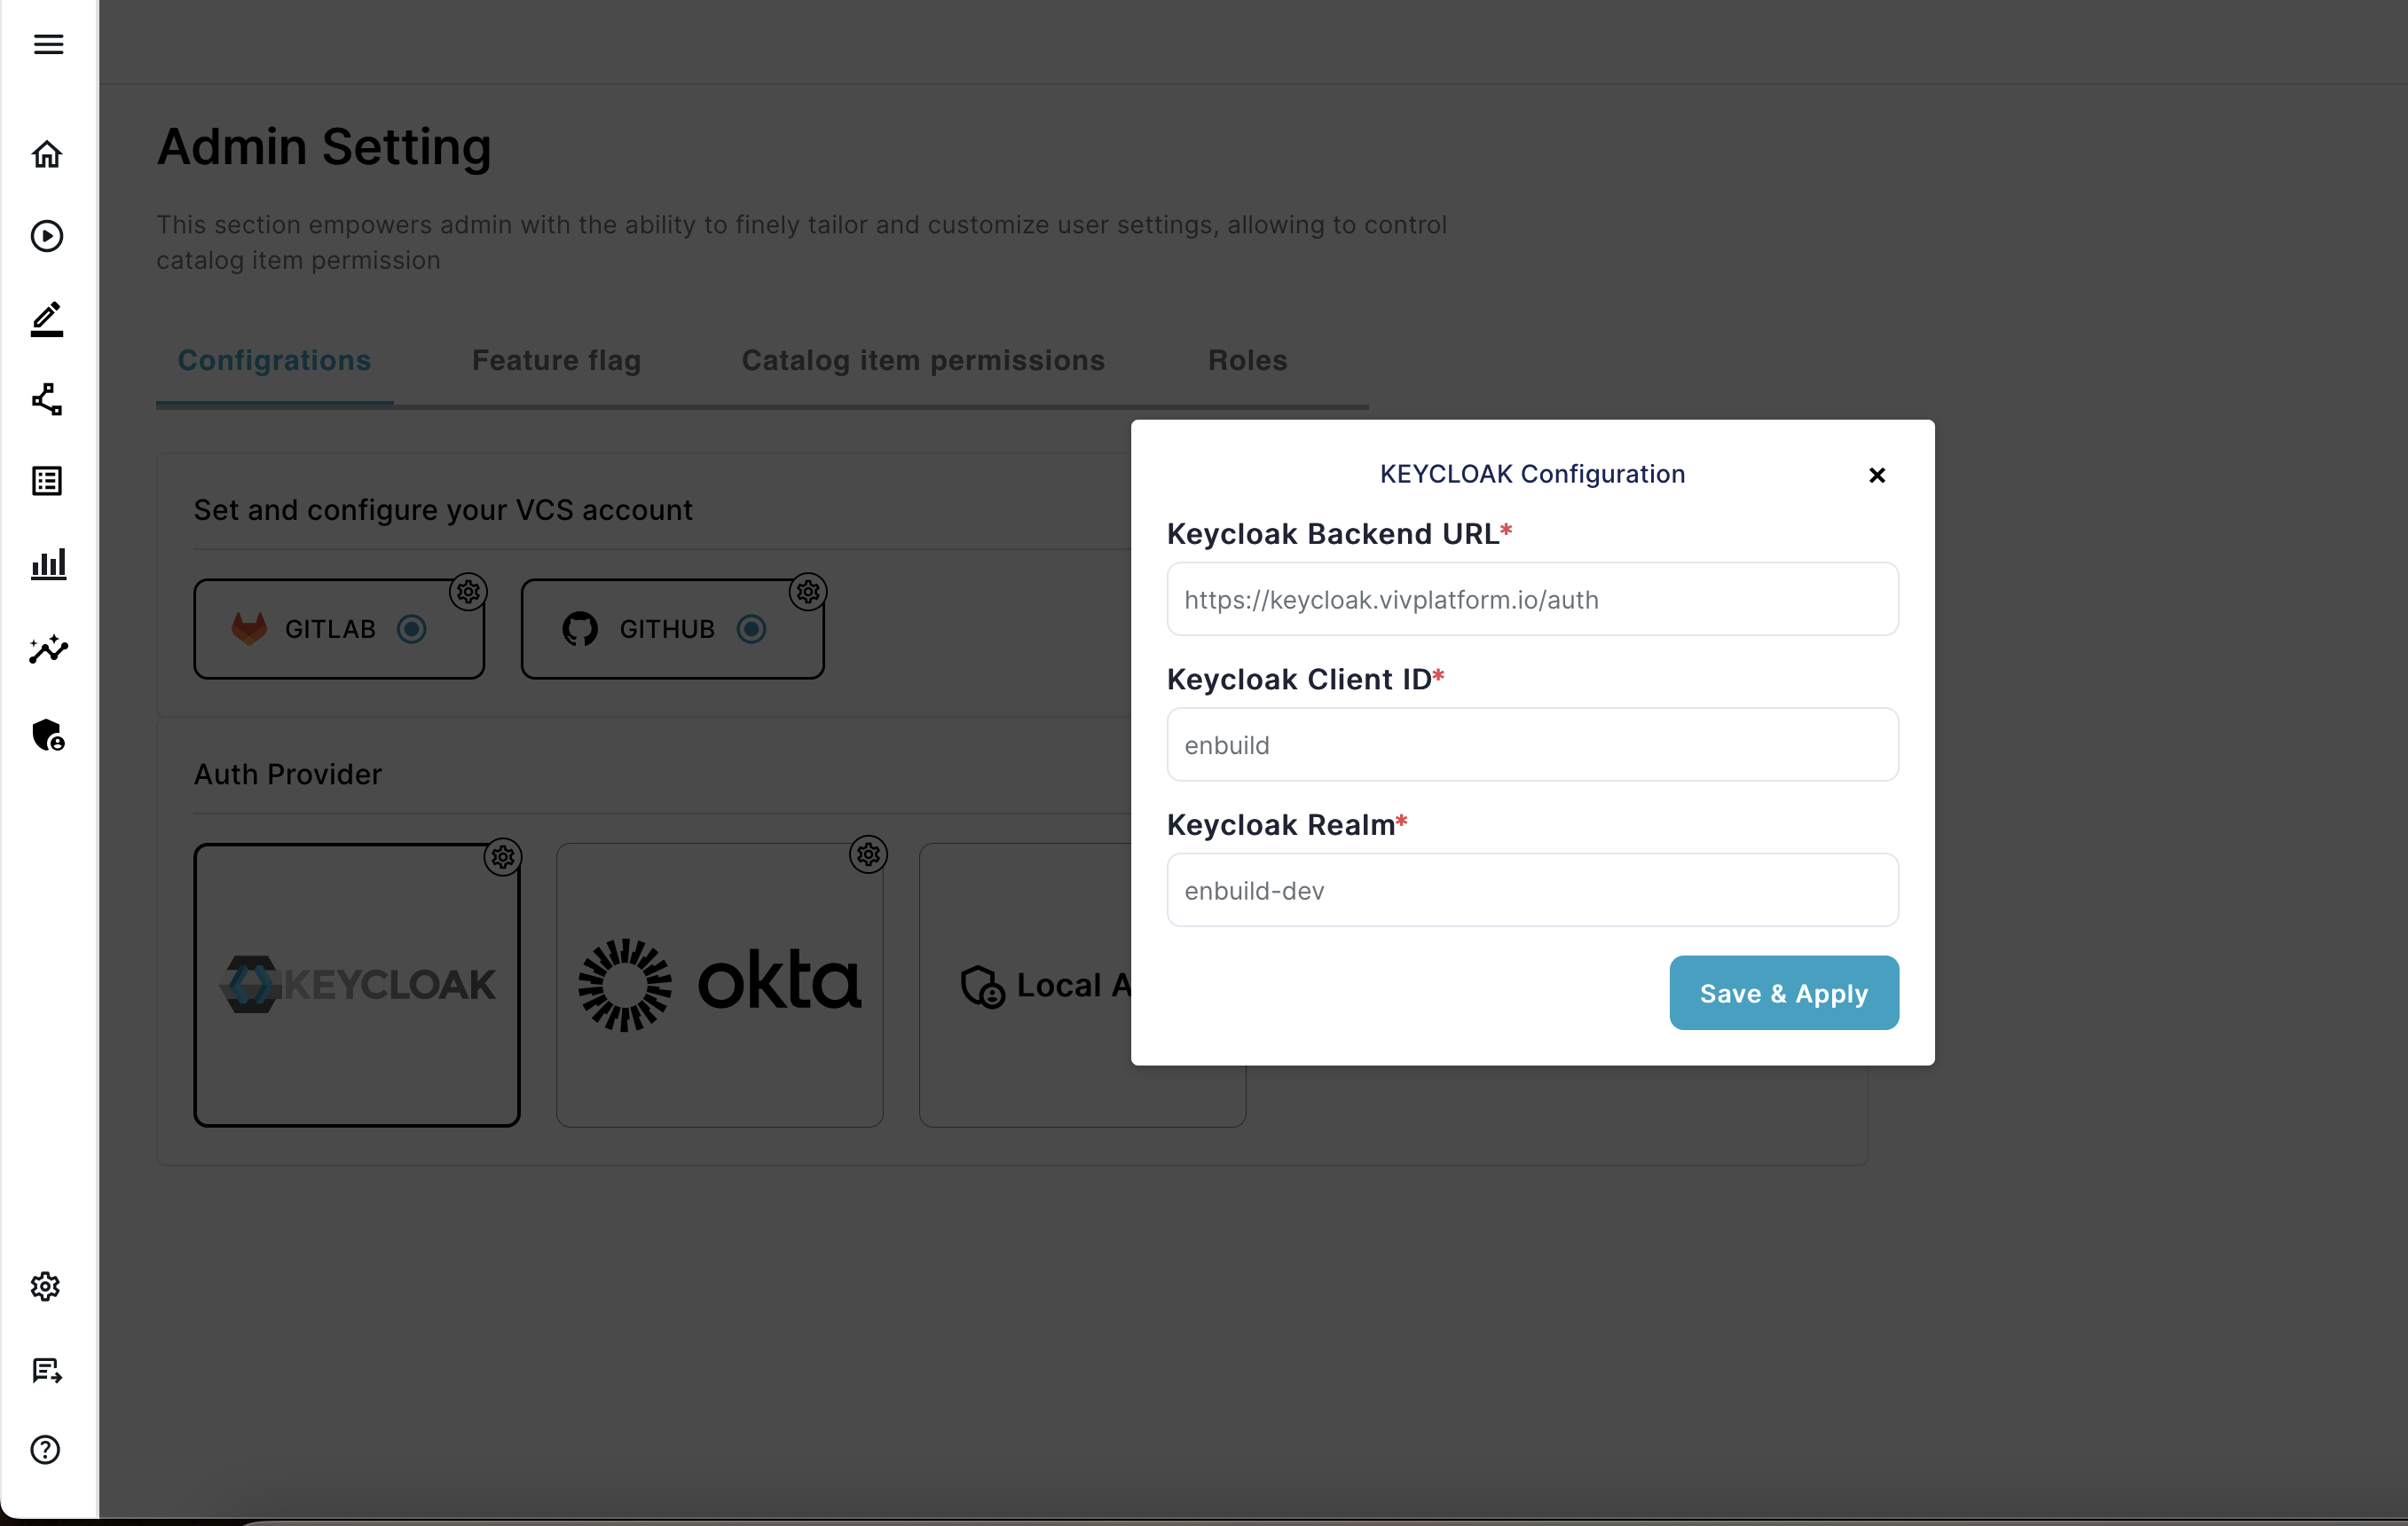This screenshot has height=1526, width=2408.
Task: Toggle the GitHub active radio button
Action: [x=750, y=628]
